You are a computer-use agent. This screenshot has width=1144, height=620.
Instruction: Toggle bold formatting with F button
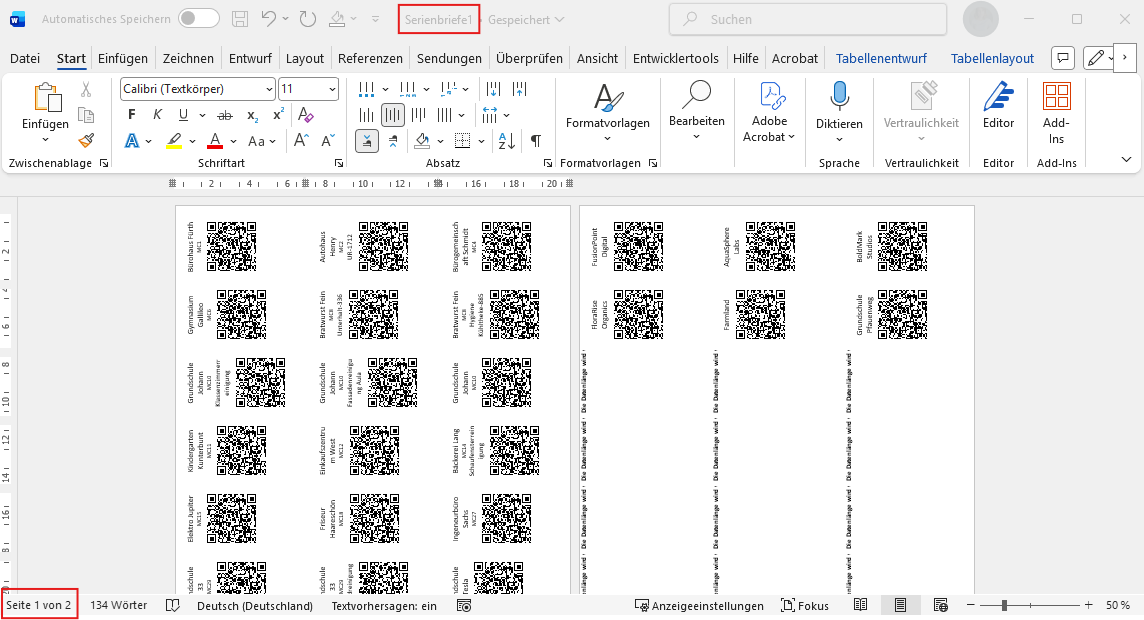pyautogui.click(x=132, y=115)
